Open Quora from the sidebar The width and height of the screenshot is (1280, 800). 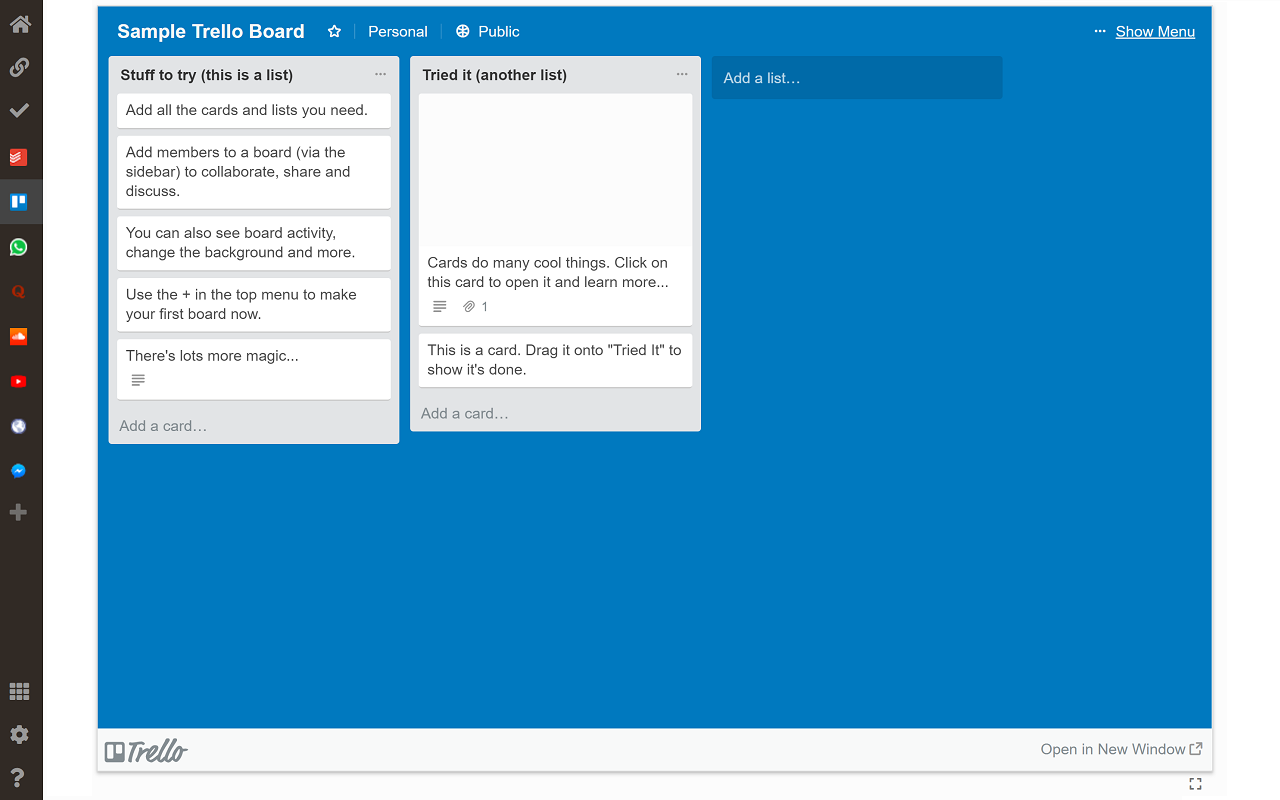click(x=18, y=292)
